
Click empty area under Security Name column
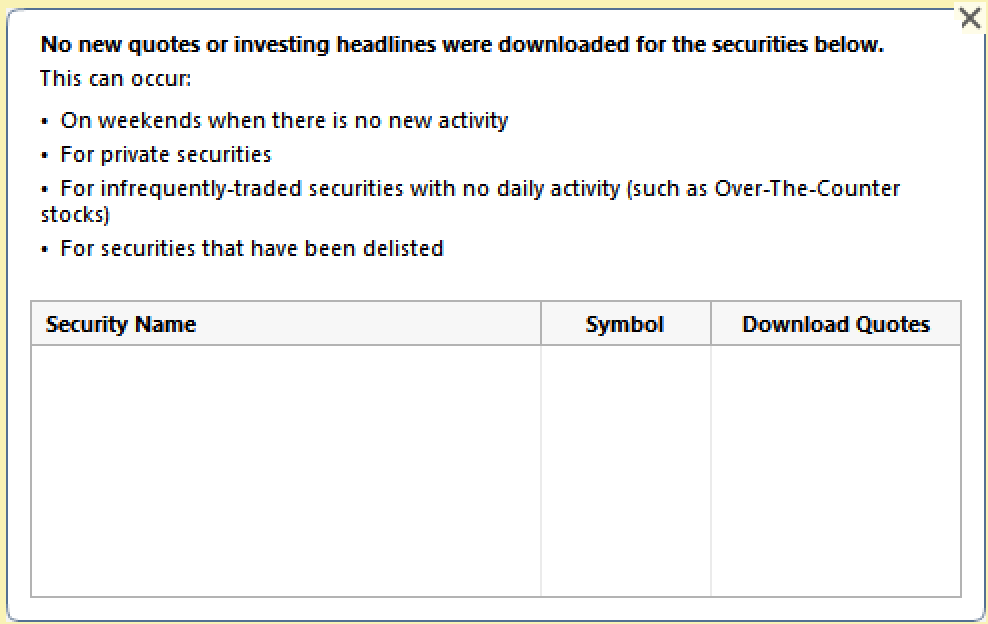285,470
